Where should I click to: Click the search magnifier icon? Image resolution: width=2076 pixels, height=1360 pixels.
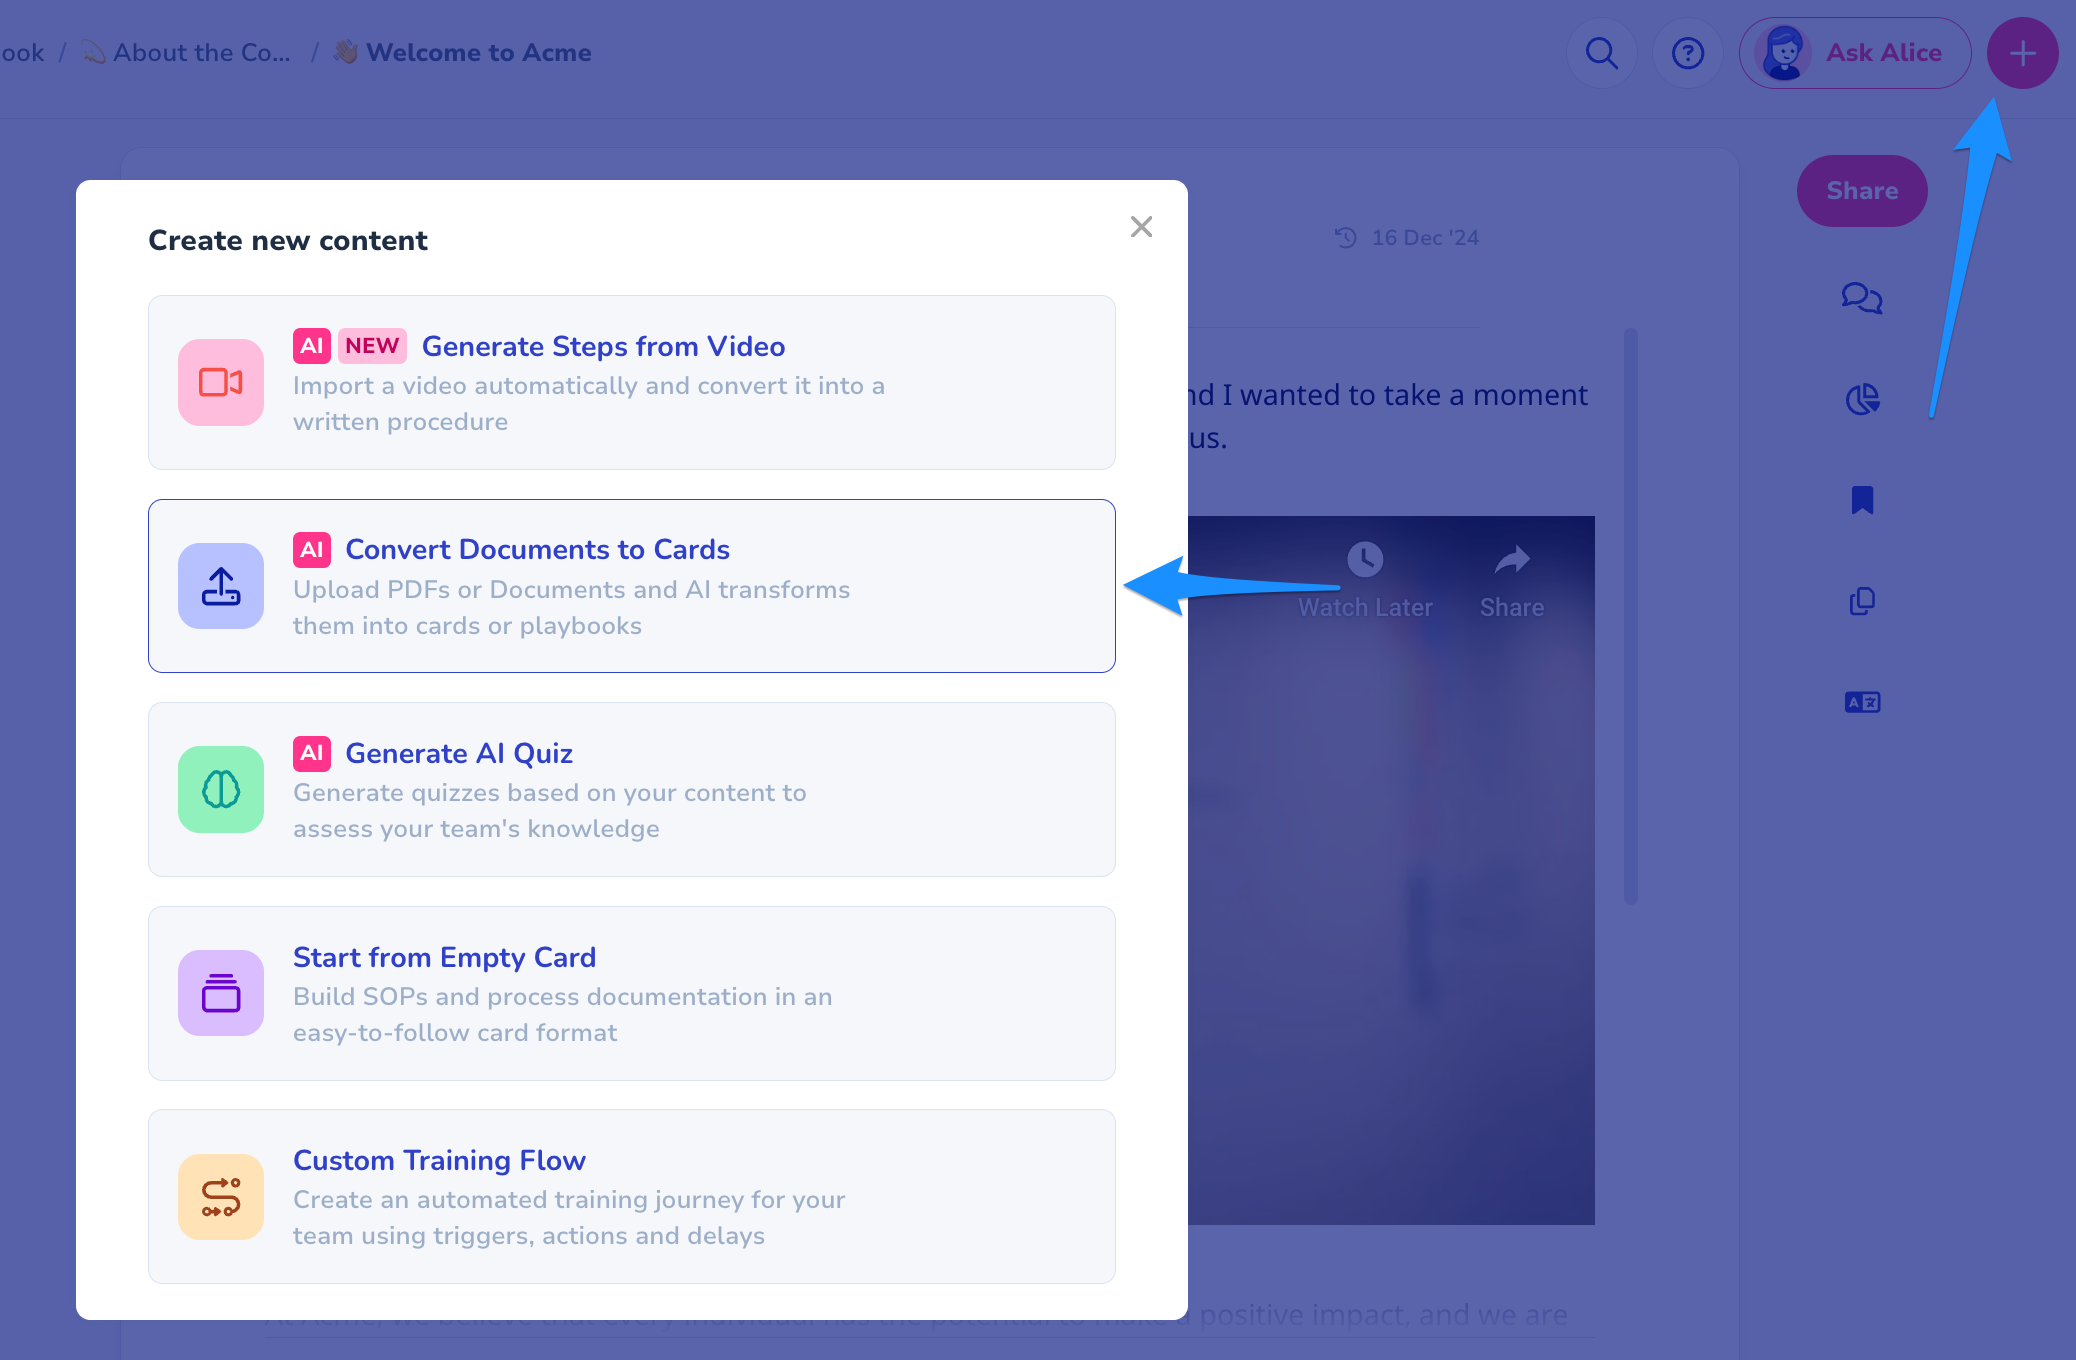[1602, 53]
